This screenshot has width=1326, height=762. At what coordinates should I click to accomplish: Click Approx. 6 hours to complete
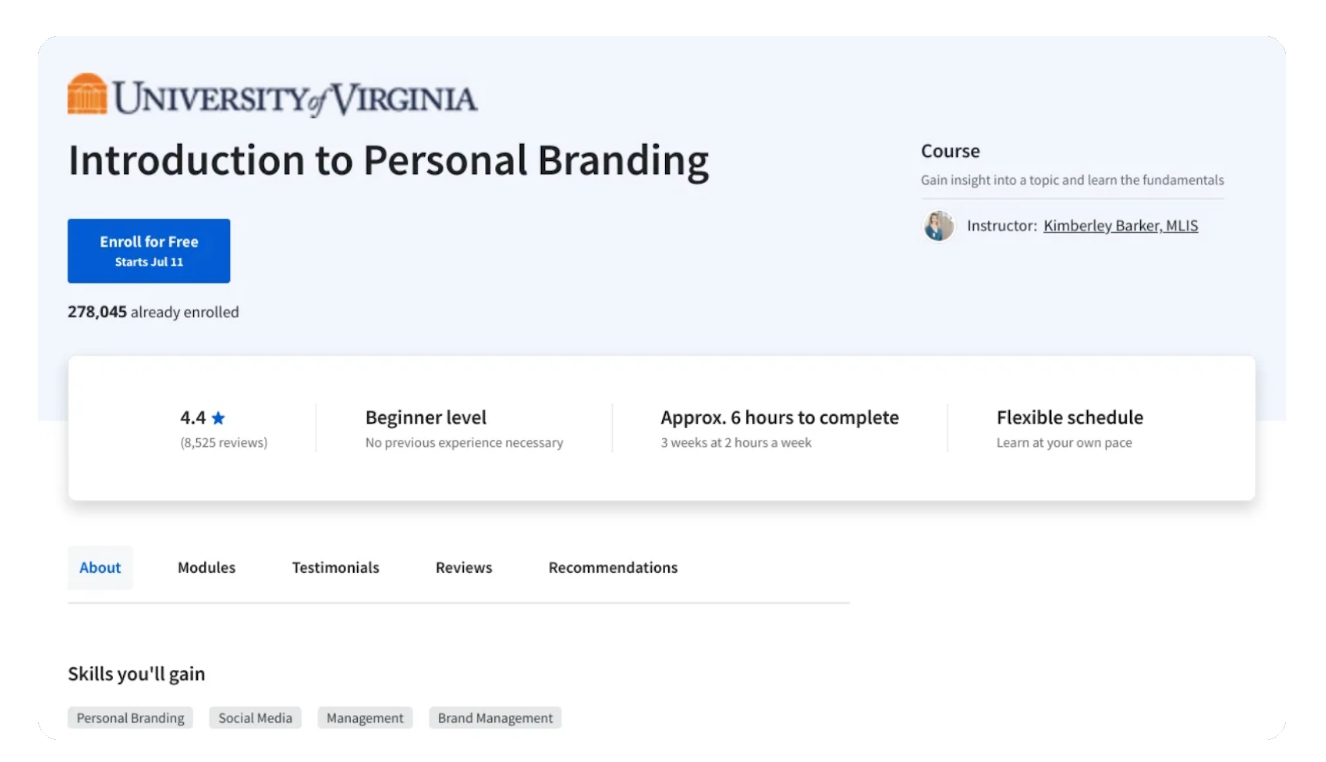click(x=779, y=417)
